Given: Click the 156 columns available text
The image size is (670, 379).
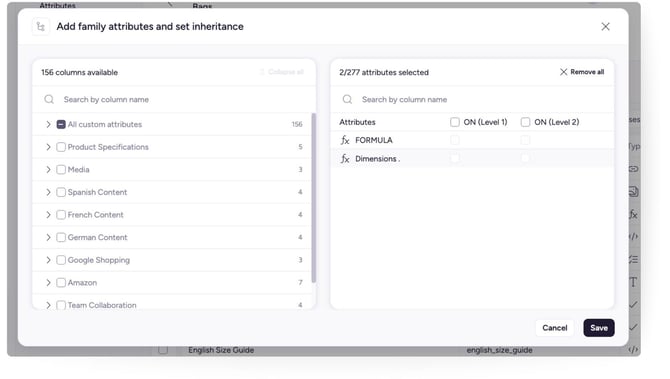Looking at the screenshot, I should tap(79, 73).
